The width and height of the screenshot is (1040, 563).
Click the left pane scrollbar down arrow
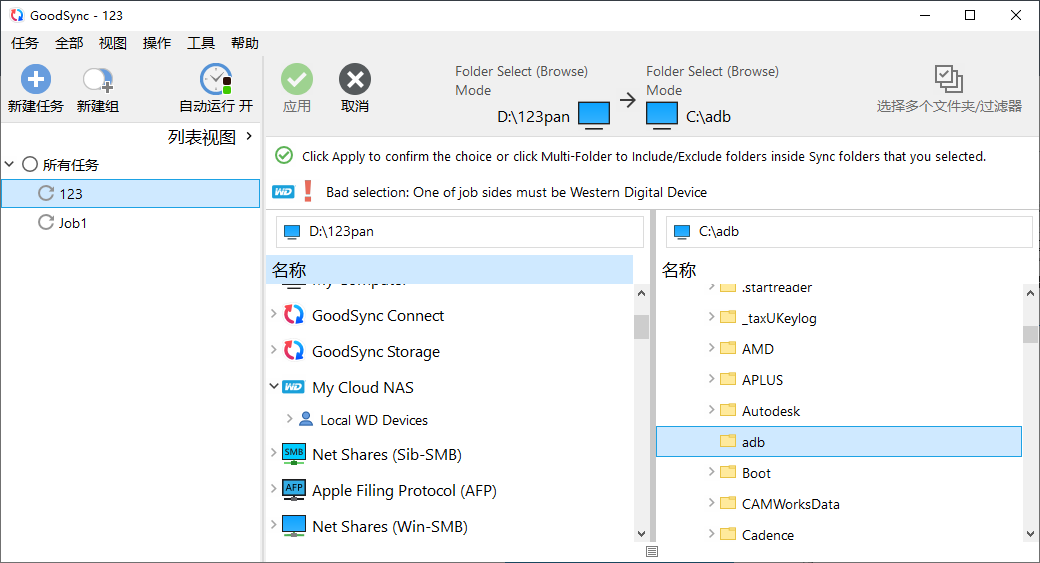click(641, 533)
